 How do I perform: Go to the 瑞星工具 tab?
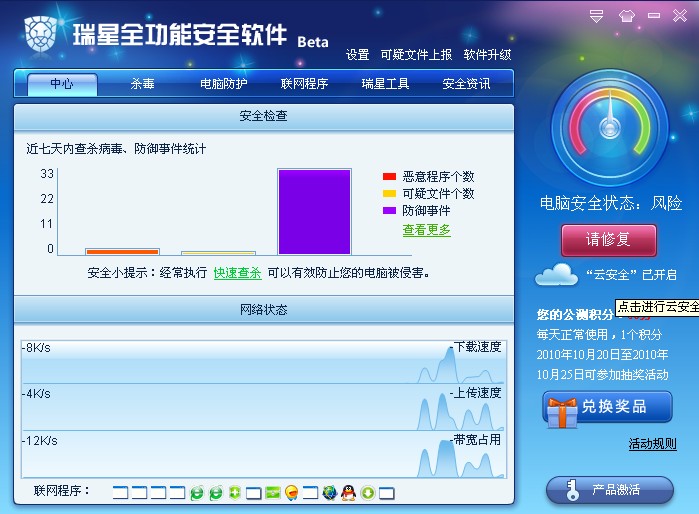coord(386,84)
